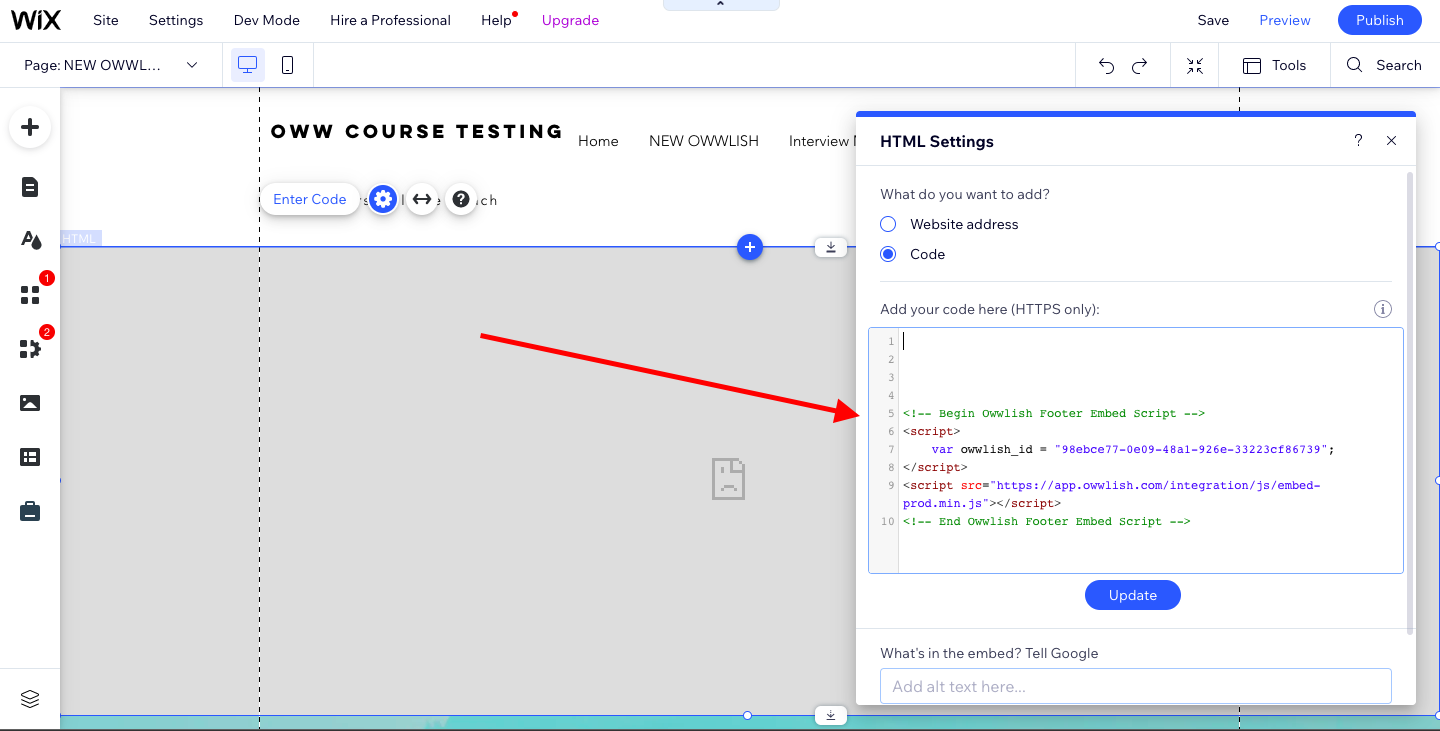Open the page selector dropdown

point(111,65)
